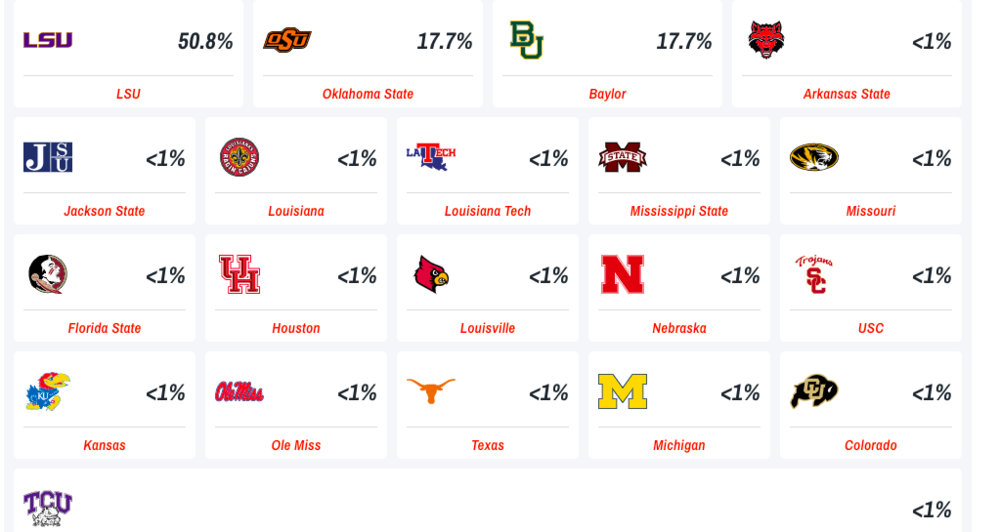Viewport: 1000px width, 532px height.
Task: Click the Texas Longhorns logo
Action: [x=431, y=391]
